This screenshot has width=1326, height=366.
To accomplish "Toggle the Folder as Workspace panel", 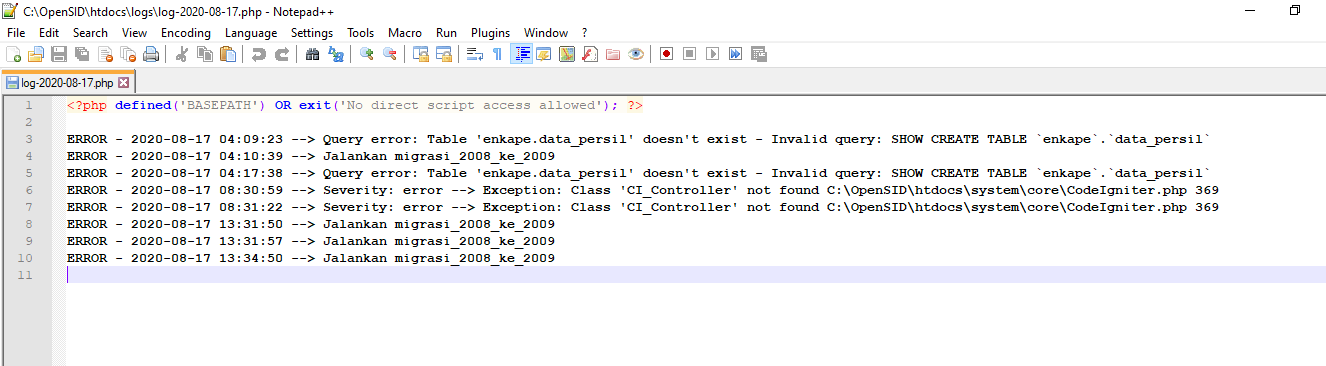I will click(613, 54).
